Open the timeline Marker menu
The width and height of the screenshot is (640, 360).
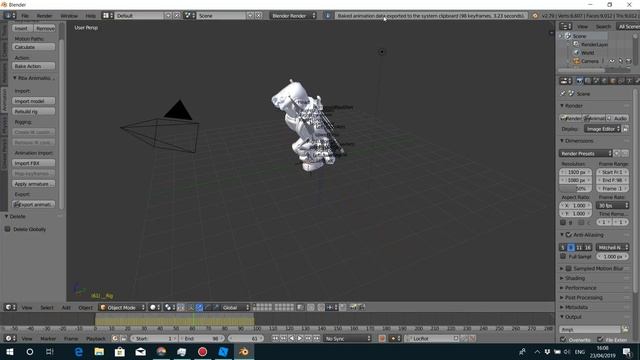pos(48,338)
